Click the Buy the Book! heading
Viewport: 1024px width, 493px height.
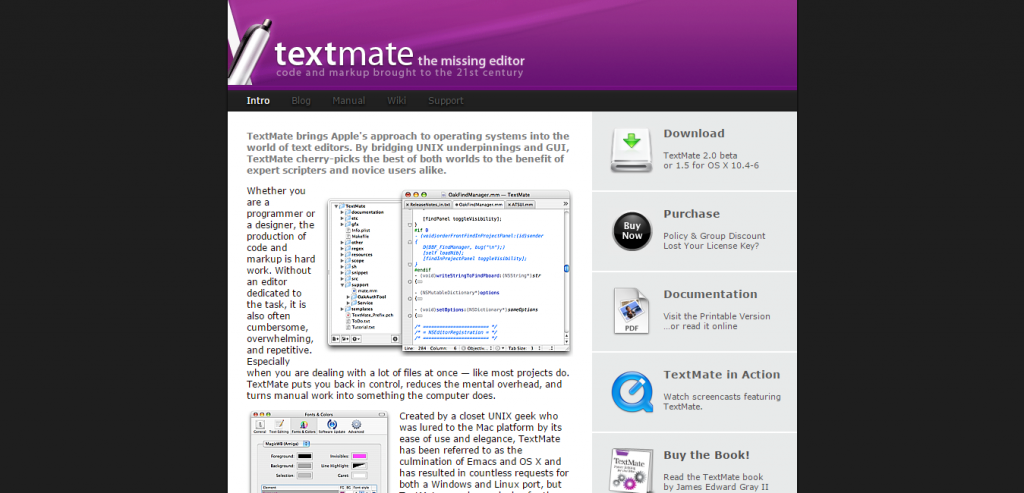(x=707, y=455)
